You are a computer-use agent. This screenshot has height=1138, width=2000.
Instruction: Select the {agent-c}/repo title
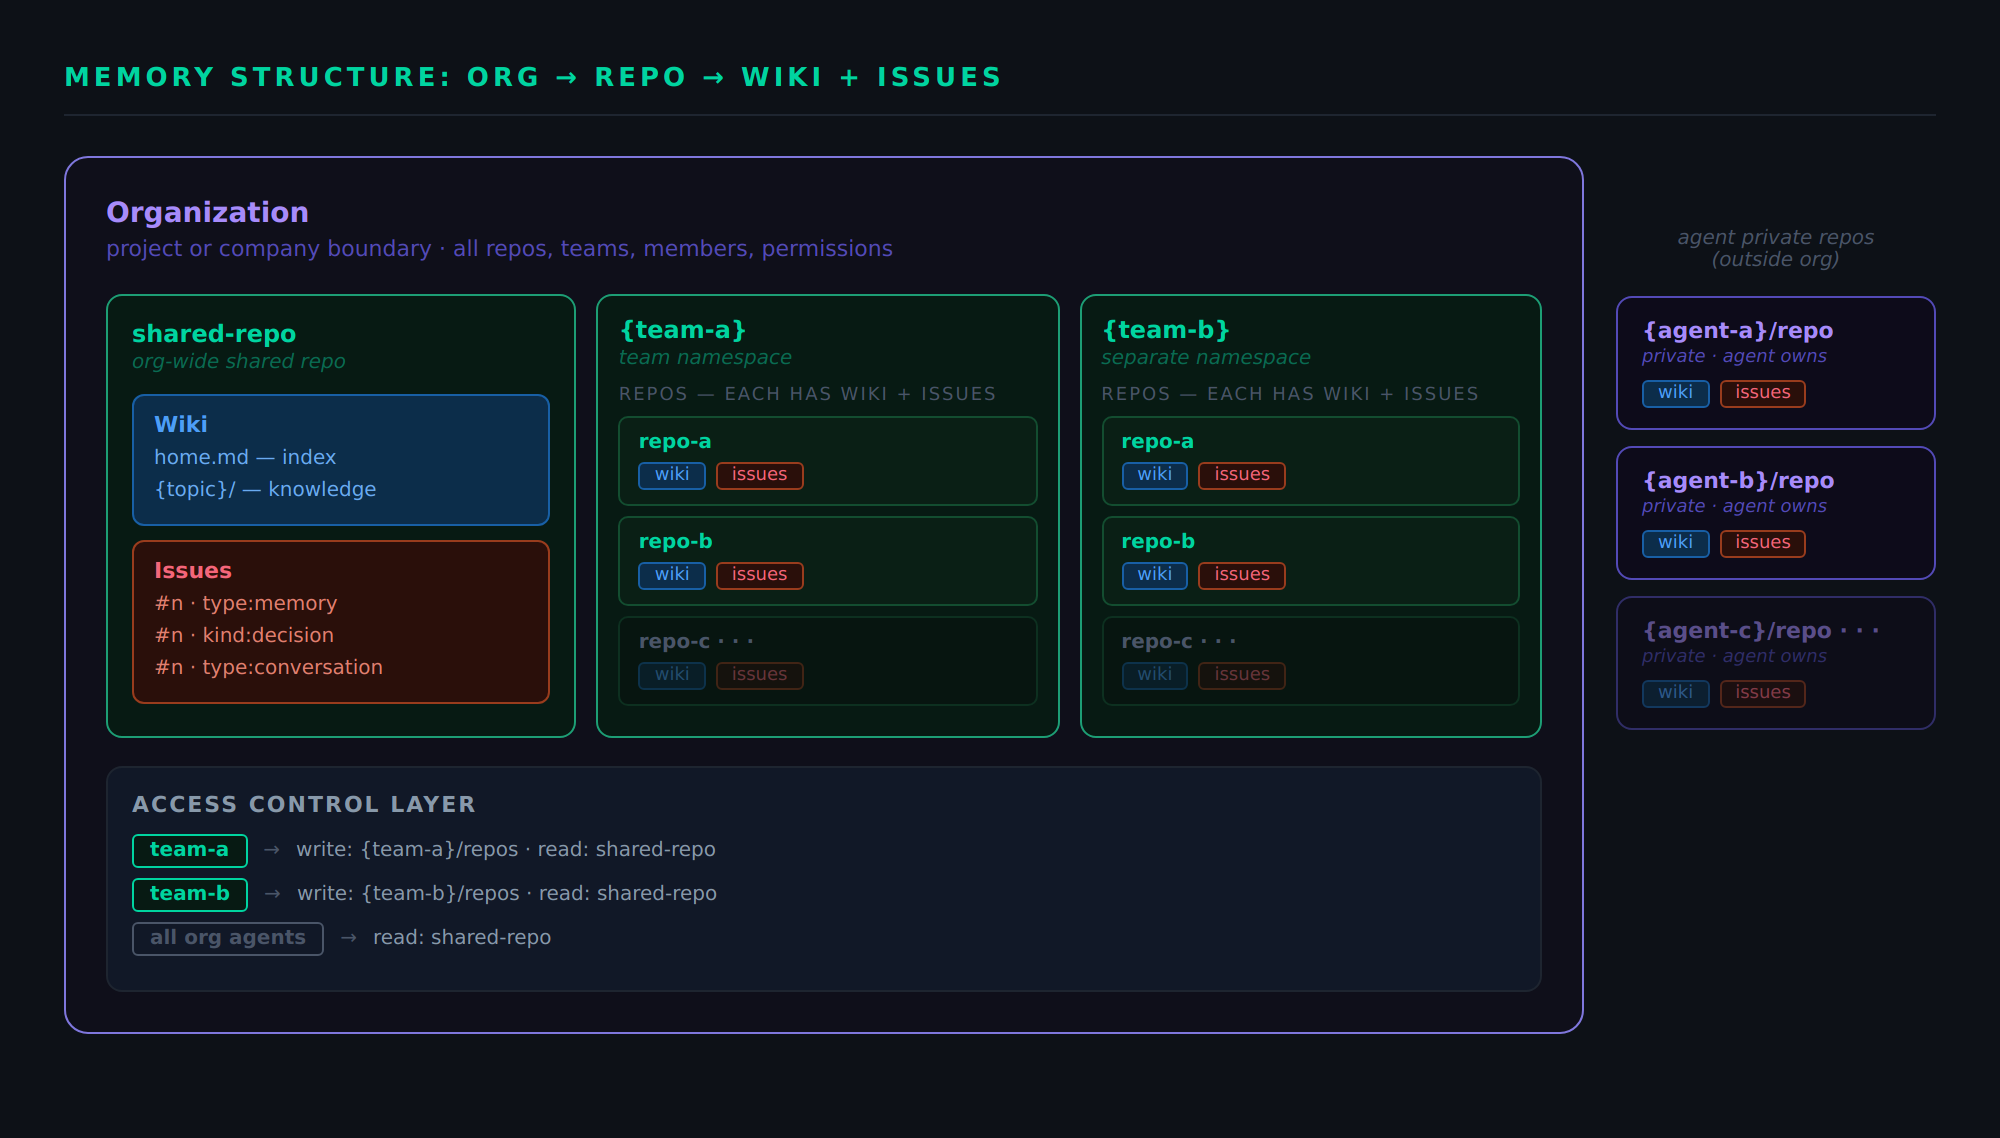click(x=1761, y=631)
